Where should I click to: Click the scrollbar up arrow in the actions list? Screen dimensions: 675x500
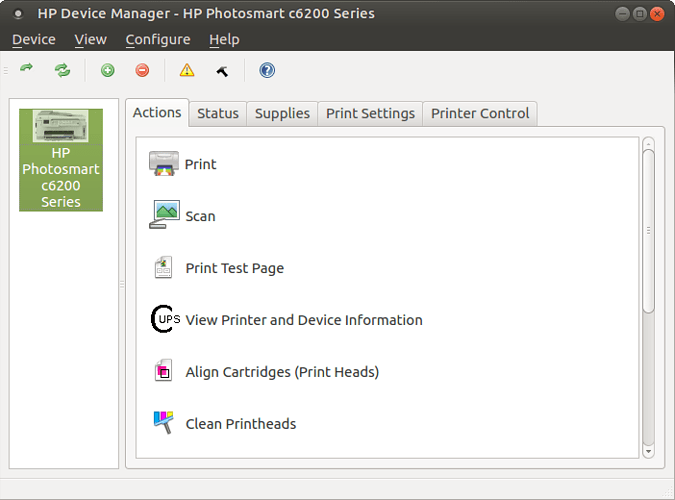648,144
